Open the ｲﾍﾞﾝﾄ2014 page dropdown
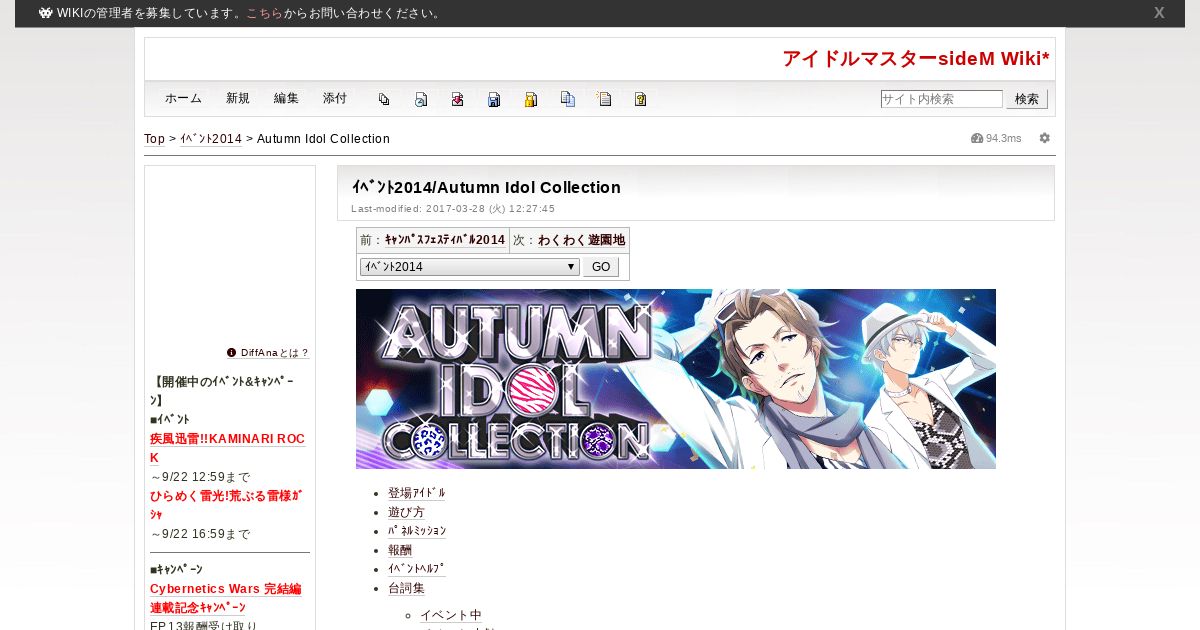Screen dimensions: 1200x630 pyautogui.click(x=469, y=267)
